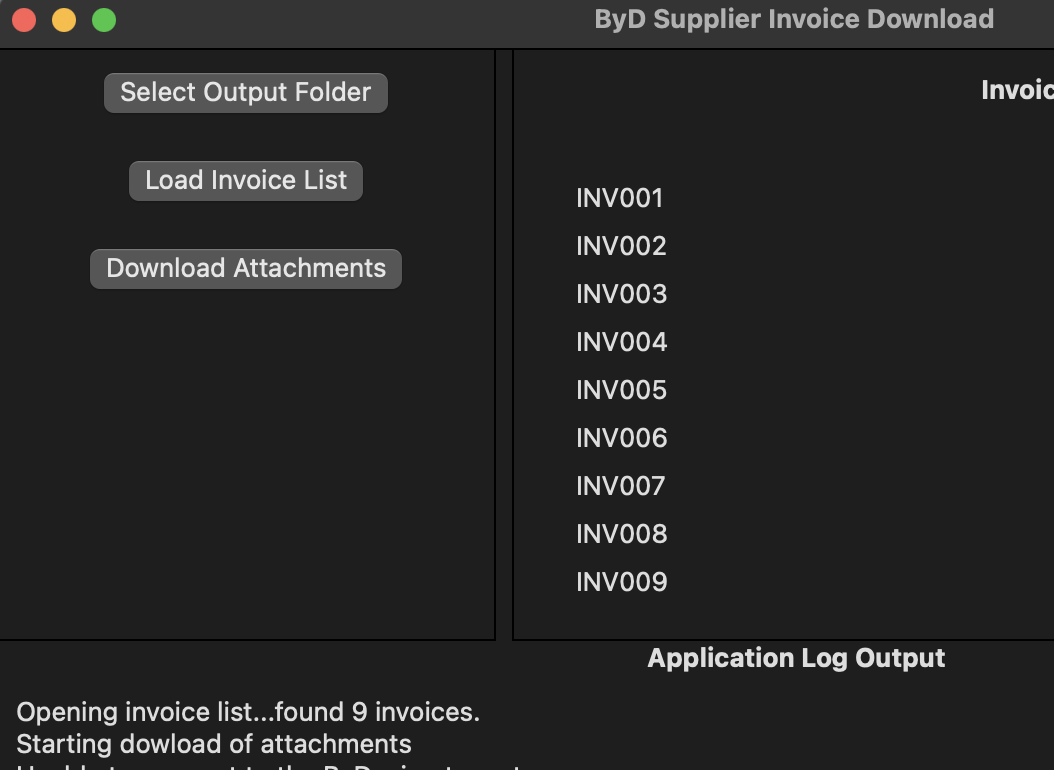The width and height of the screenshot is (1054, 770).
Task: Click the Load Invoice List button
Action: 245,180
